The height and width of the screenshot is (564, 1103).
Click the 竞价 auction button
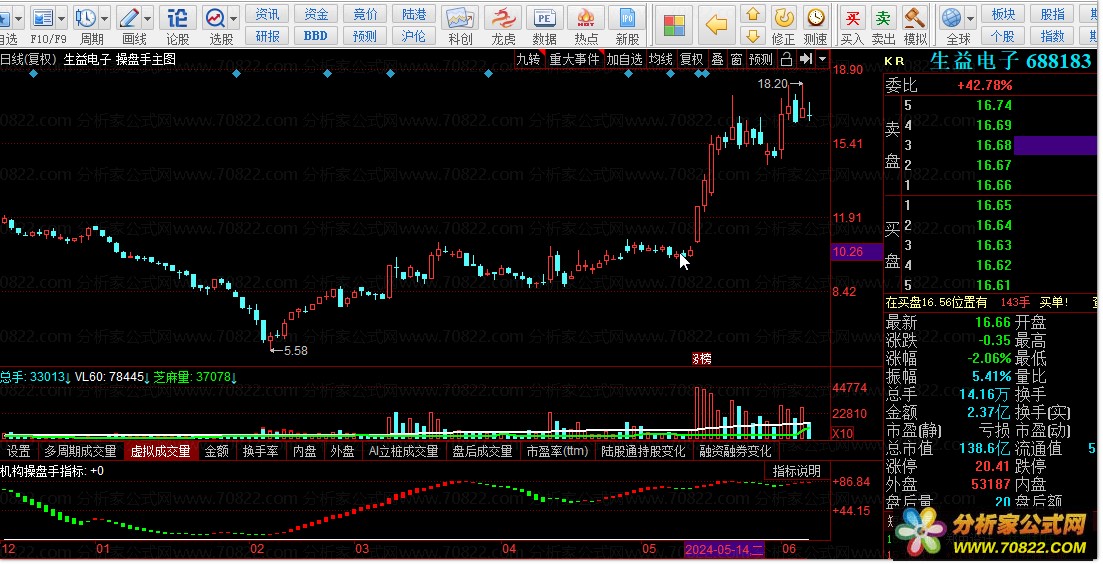click(x=365, y=14)
